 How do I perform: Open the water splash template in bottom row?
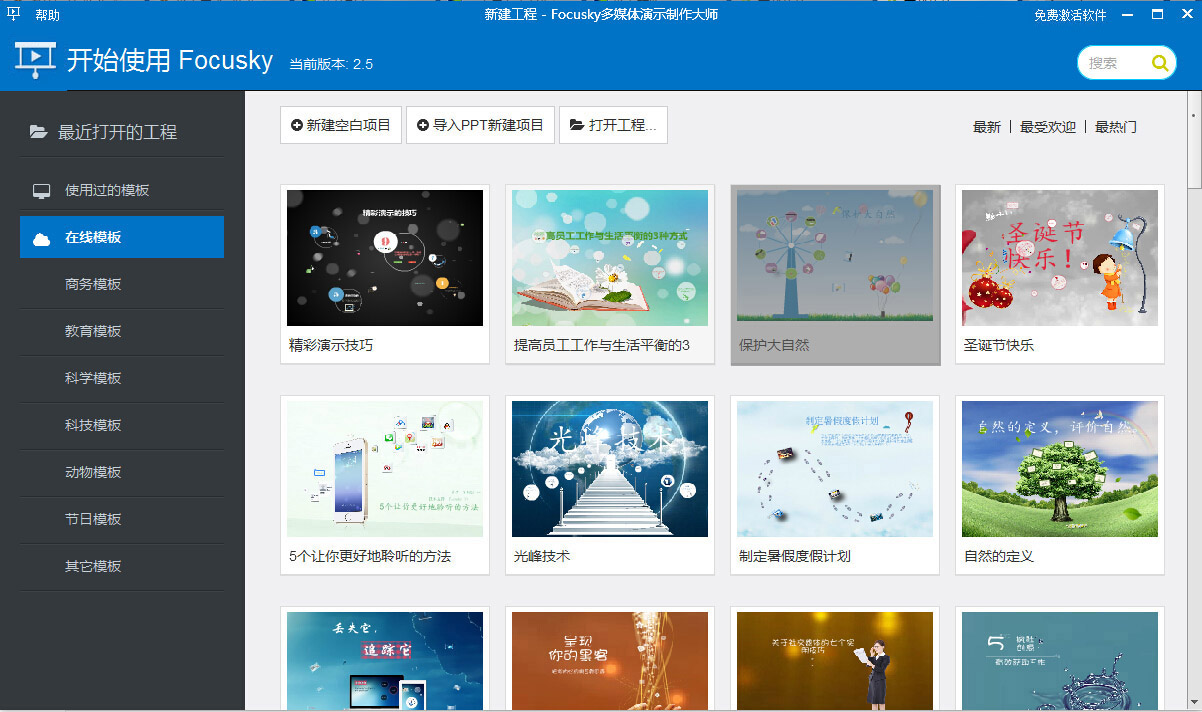pos(1060,659)
